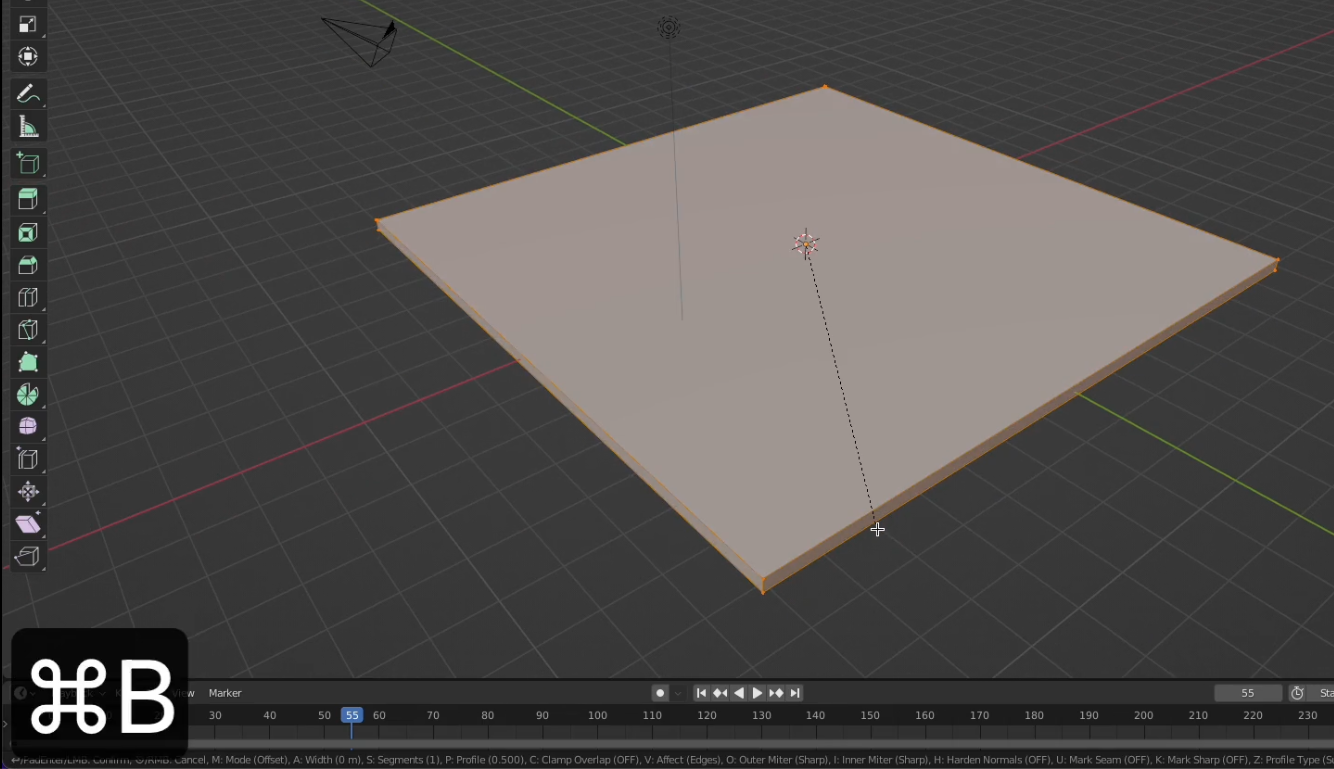
Task: Select the Spin tool
Action: pos(28,394)
